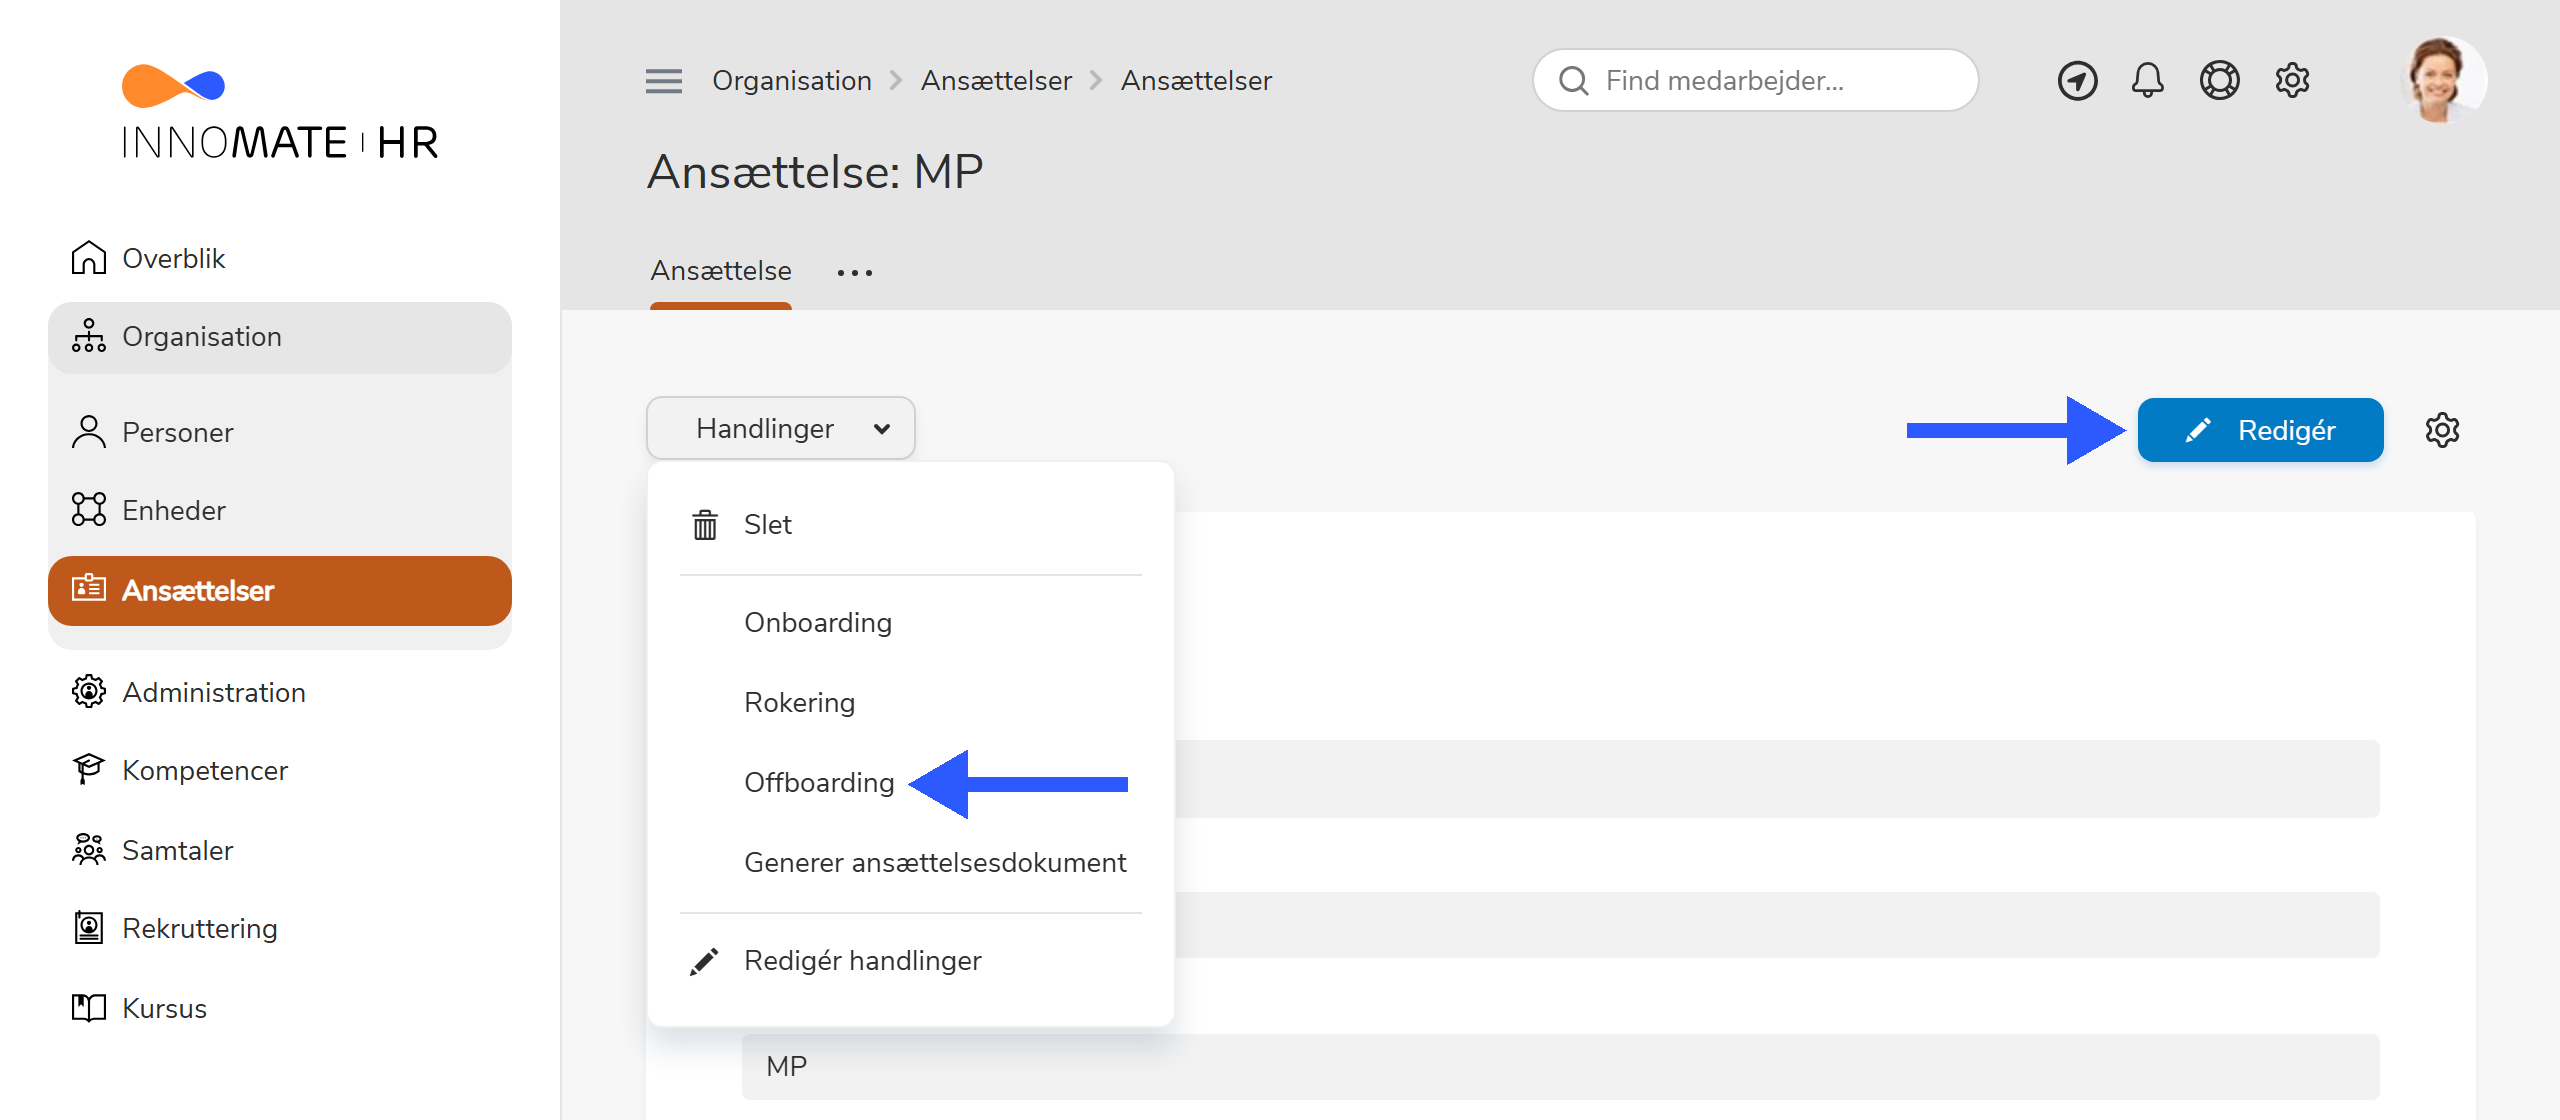This screenshot has height=1120, width=2560.
Task: Click the Enheder sidebar icon
Action: point(90,509)
